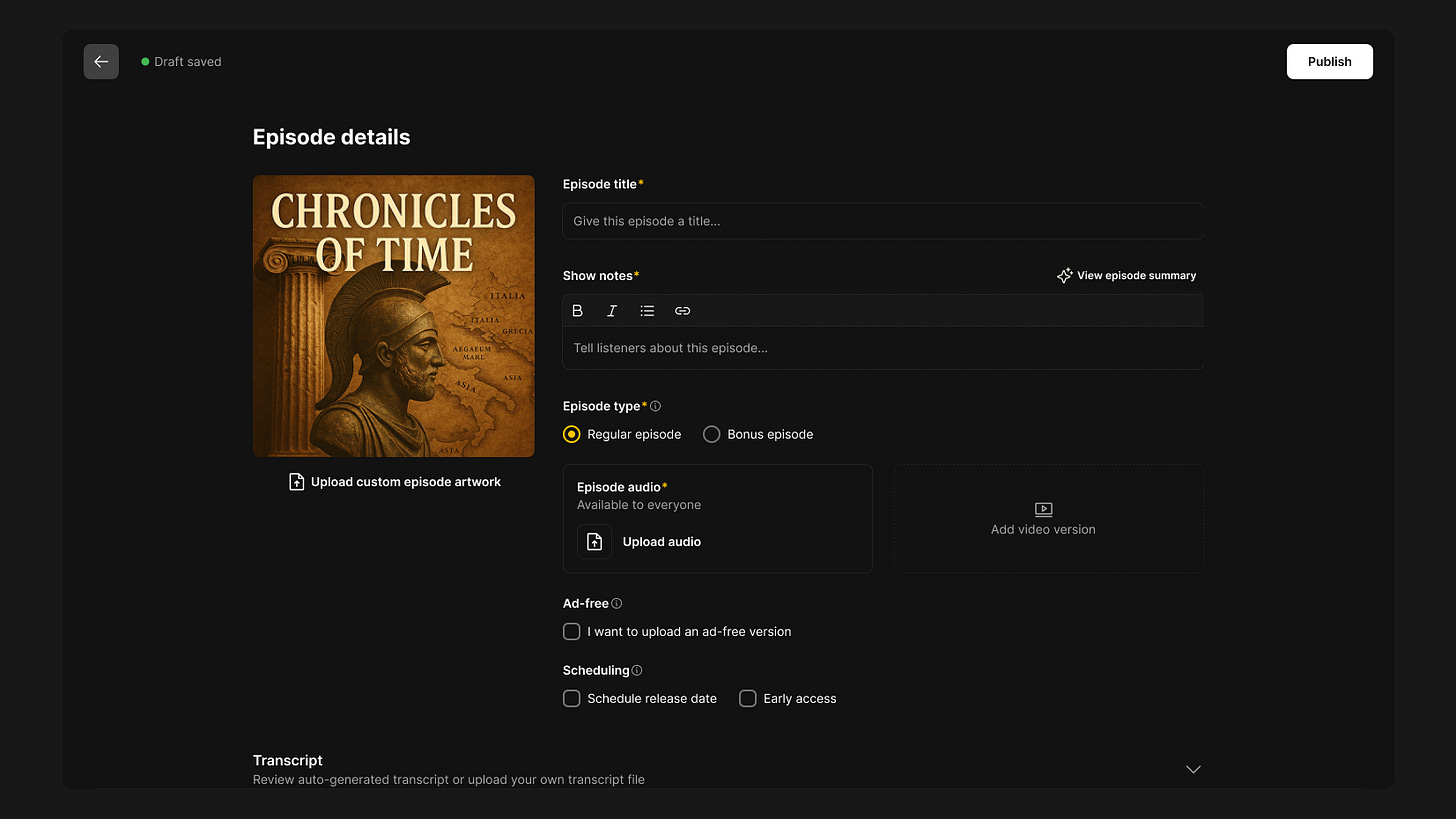Toggle bold formatting in show notes
The image size is (1456, 819).
tap(577, 311)
